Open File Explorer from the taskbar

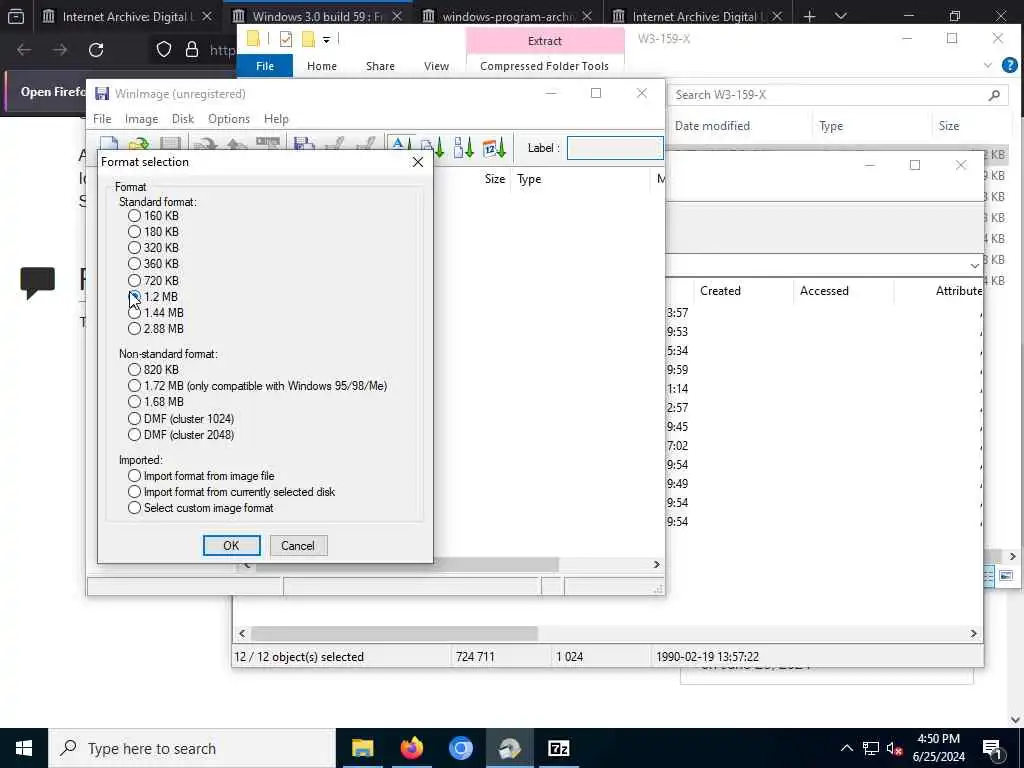click(x=362, y=748)
